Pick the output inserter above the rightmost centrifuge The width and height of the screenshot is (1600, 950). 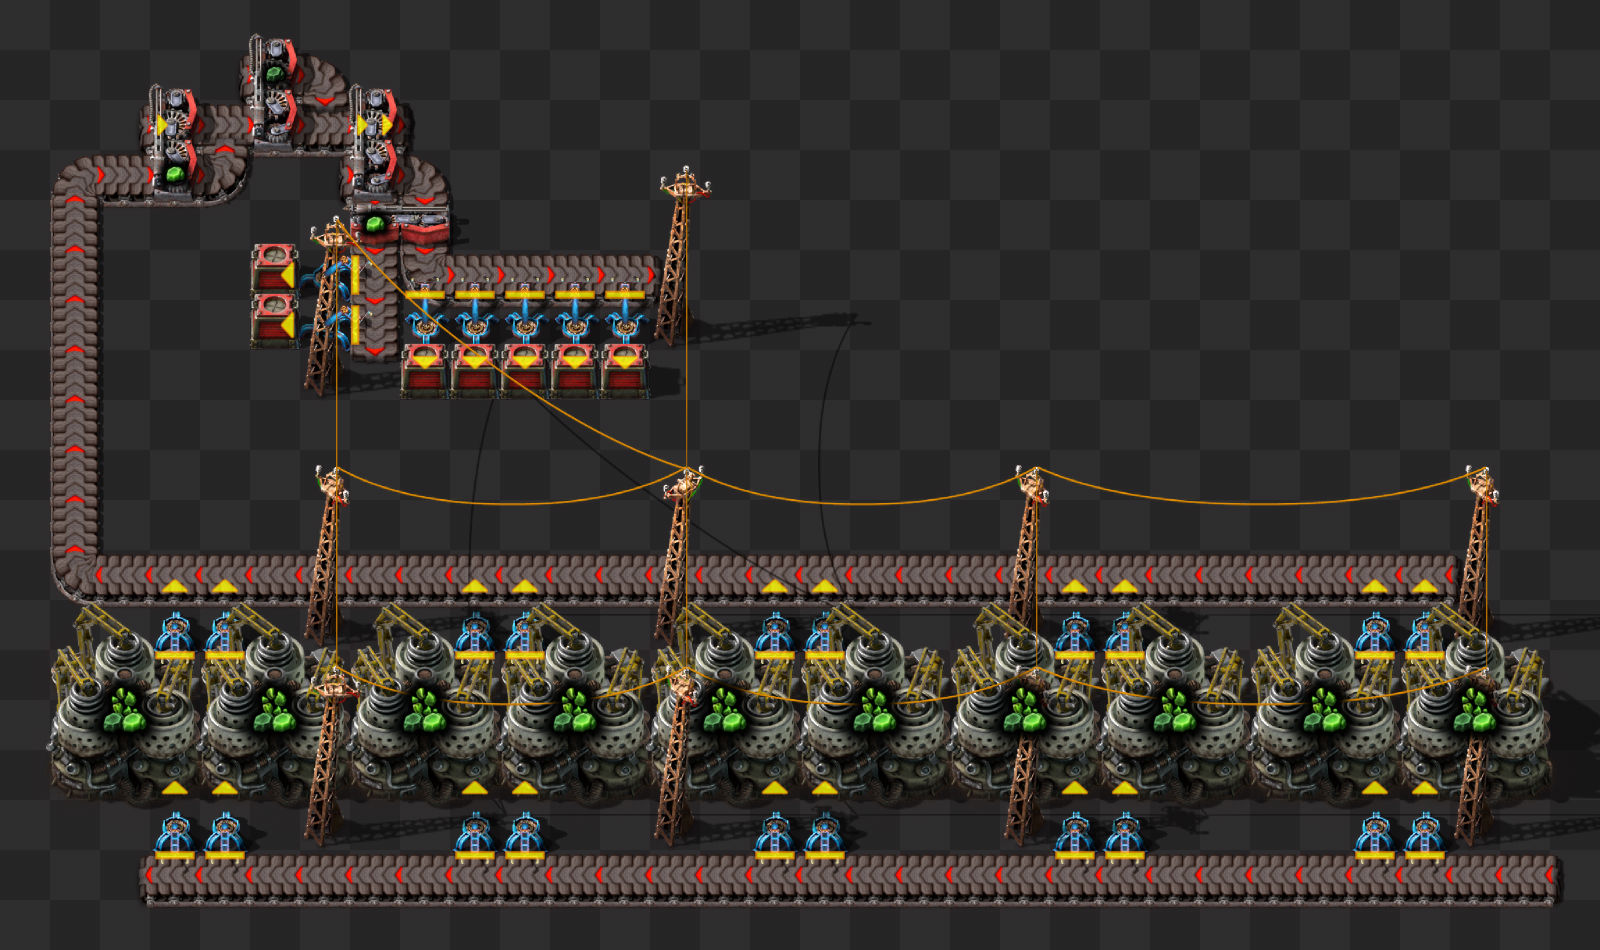(1425, 635)
